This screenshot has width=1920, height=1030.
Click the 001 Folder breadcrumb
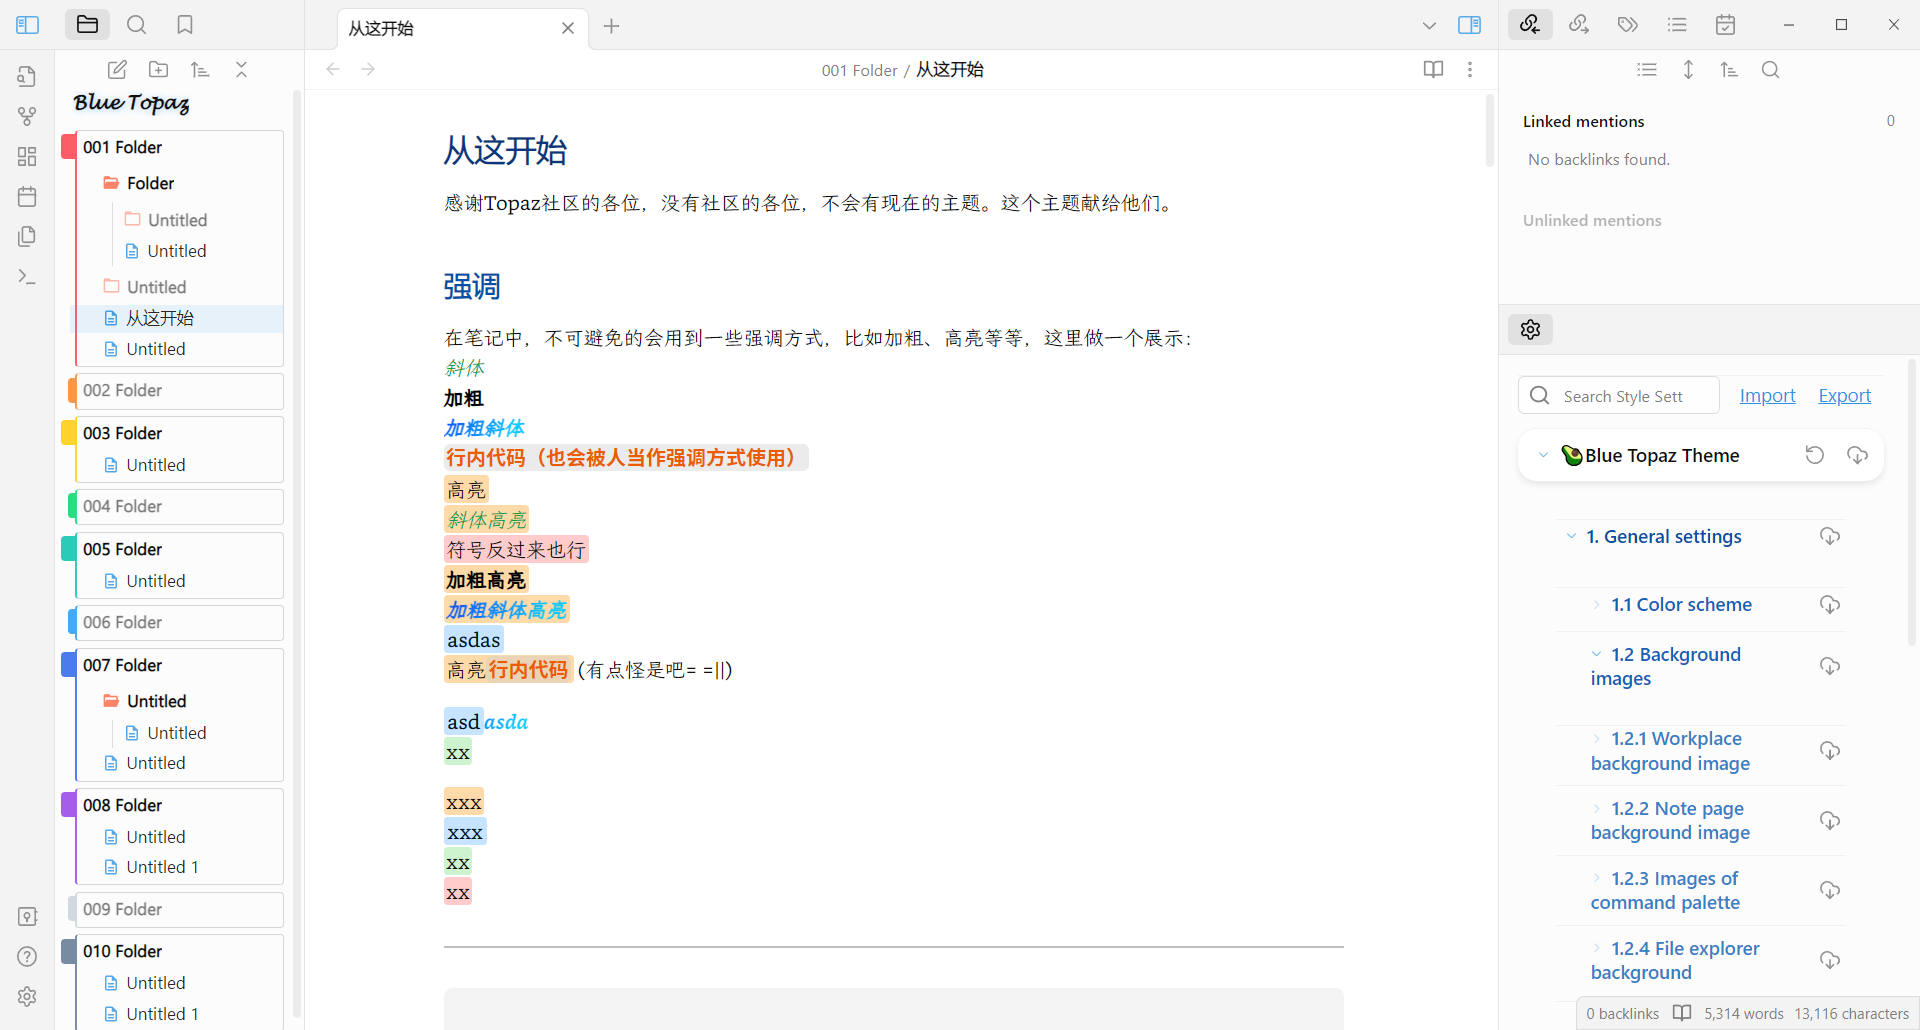click(x=860, y=70)
